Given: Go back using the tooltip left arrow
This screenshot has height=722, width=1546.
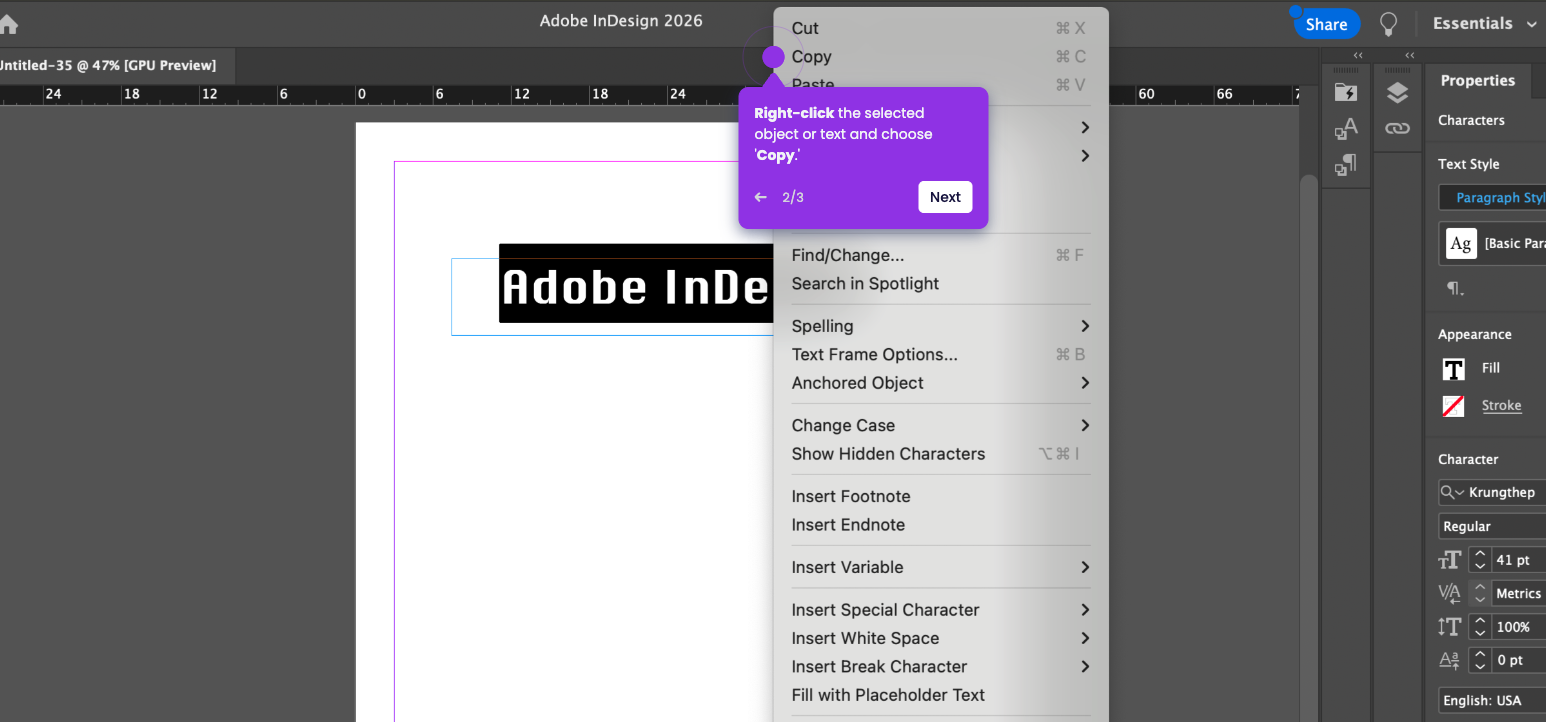Looking at the screenshot, I should 761,197.
